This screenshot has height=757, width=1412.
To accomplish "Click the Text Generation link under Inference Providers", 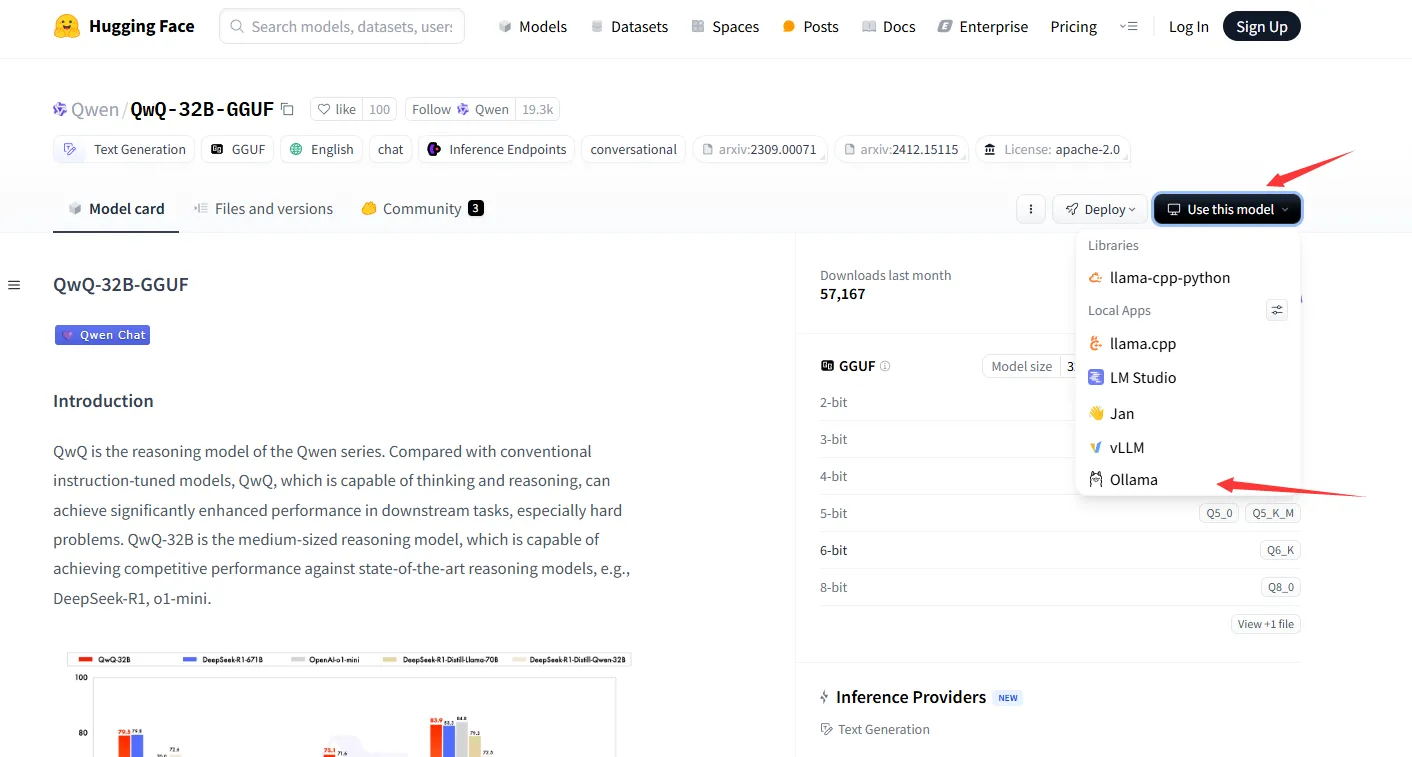I will [875, 729].
